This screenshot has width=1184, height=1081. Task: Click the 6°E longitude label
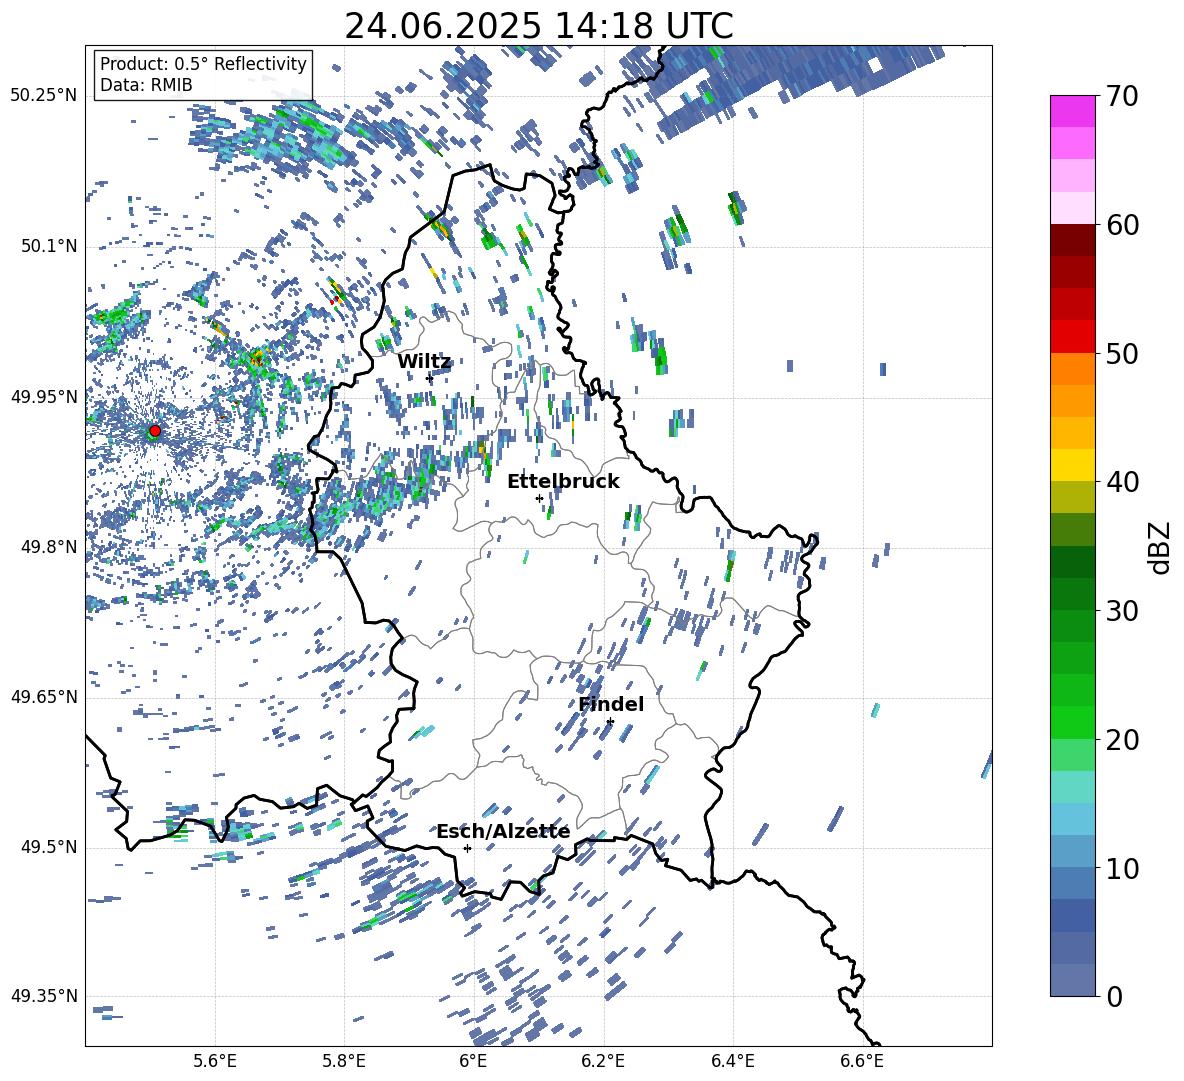pos(473,1061)
